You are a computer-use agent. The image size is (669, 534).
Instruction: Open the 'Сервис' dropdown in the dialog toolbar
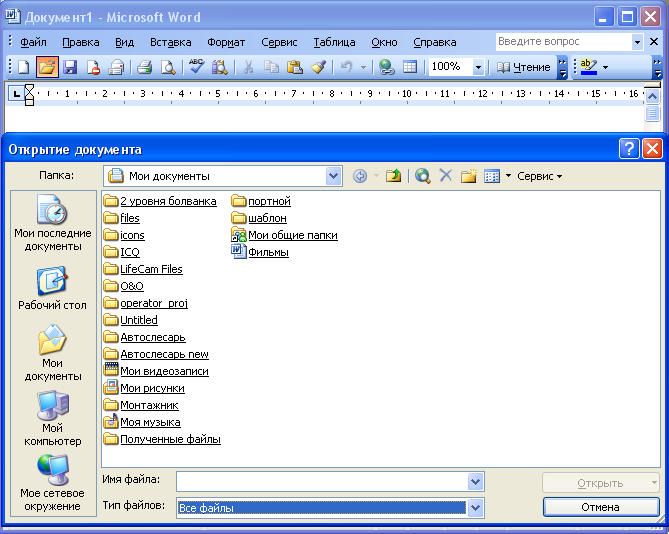click(x=540, y=176)
